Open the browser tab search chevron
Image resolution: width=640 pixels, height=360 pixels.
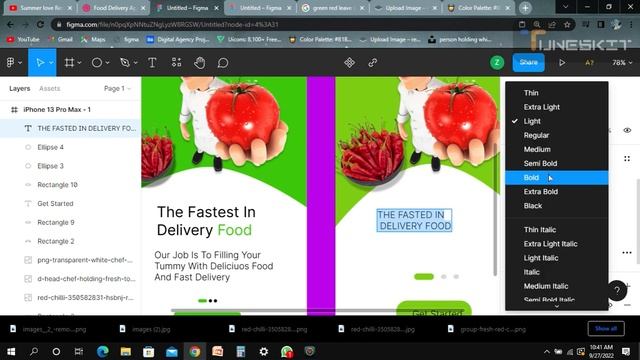point(565,7)
